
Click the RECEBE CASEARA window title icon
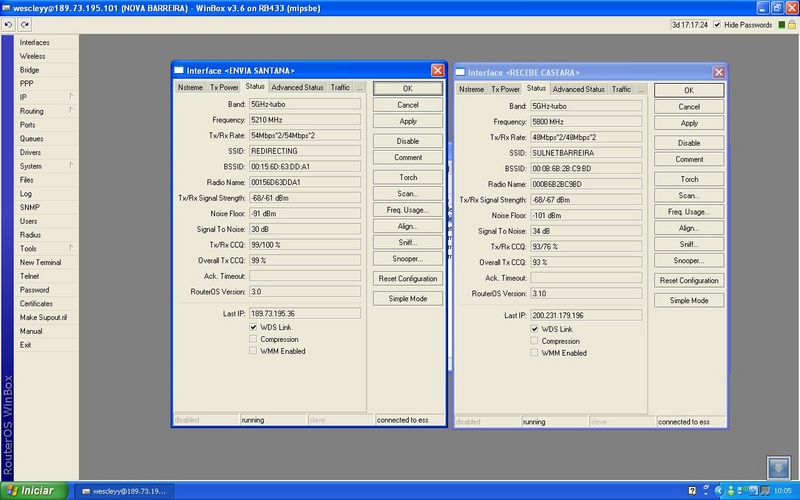[460, 72]
